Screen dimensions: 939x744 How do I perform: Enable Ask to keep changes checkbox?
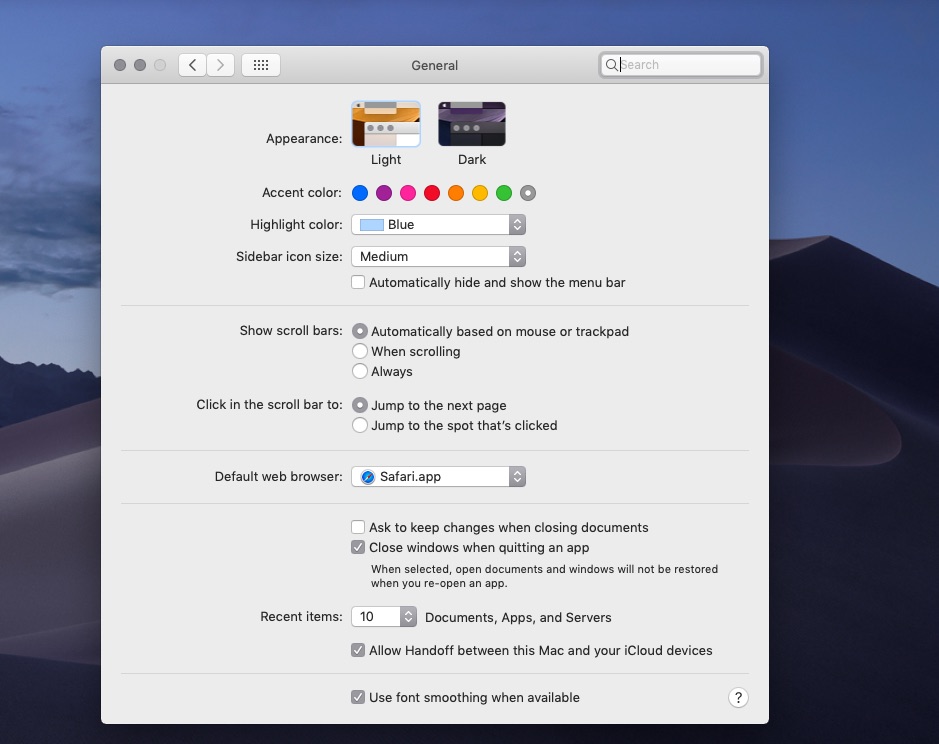click(x=358, y=528)
